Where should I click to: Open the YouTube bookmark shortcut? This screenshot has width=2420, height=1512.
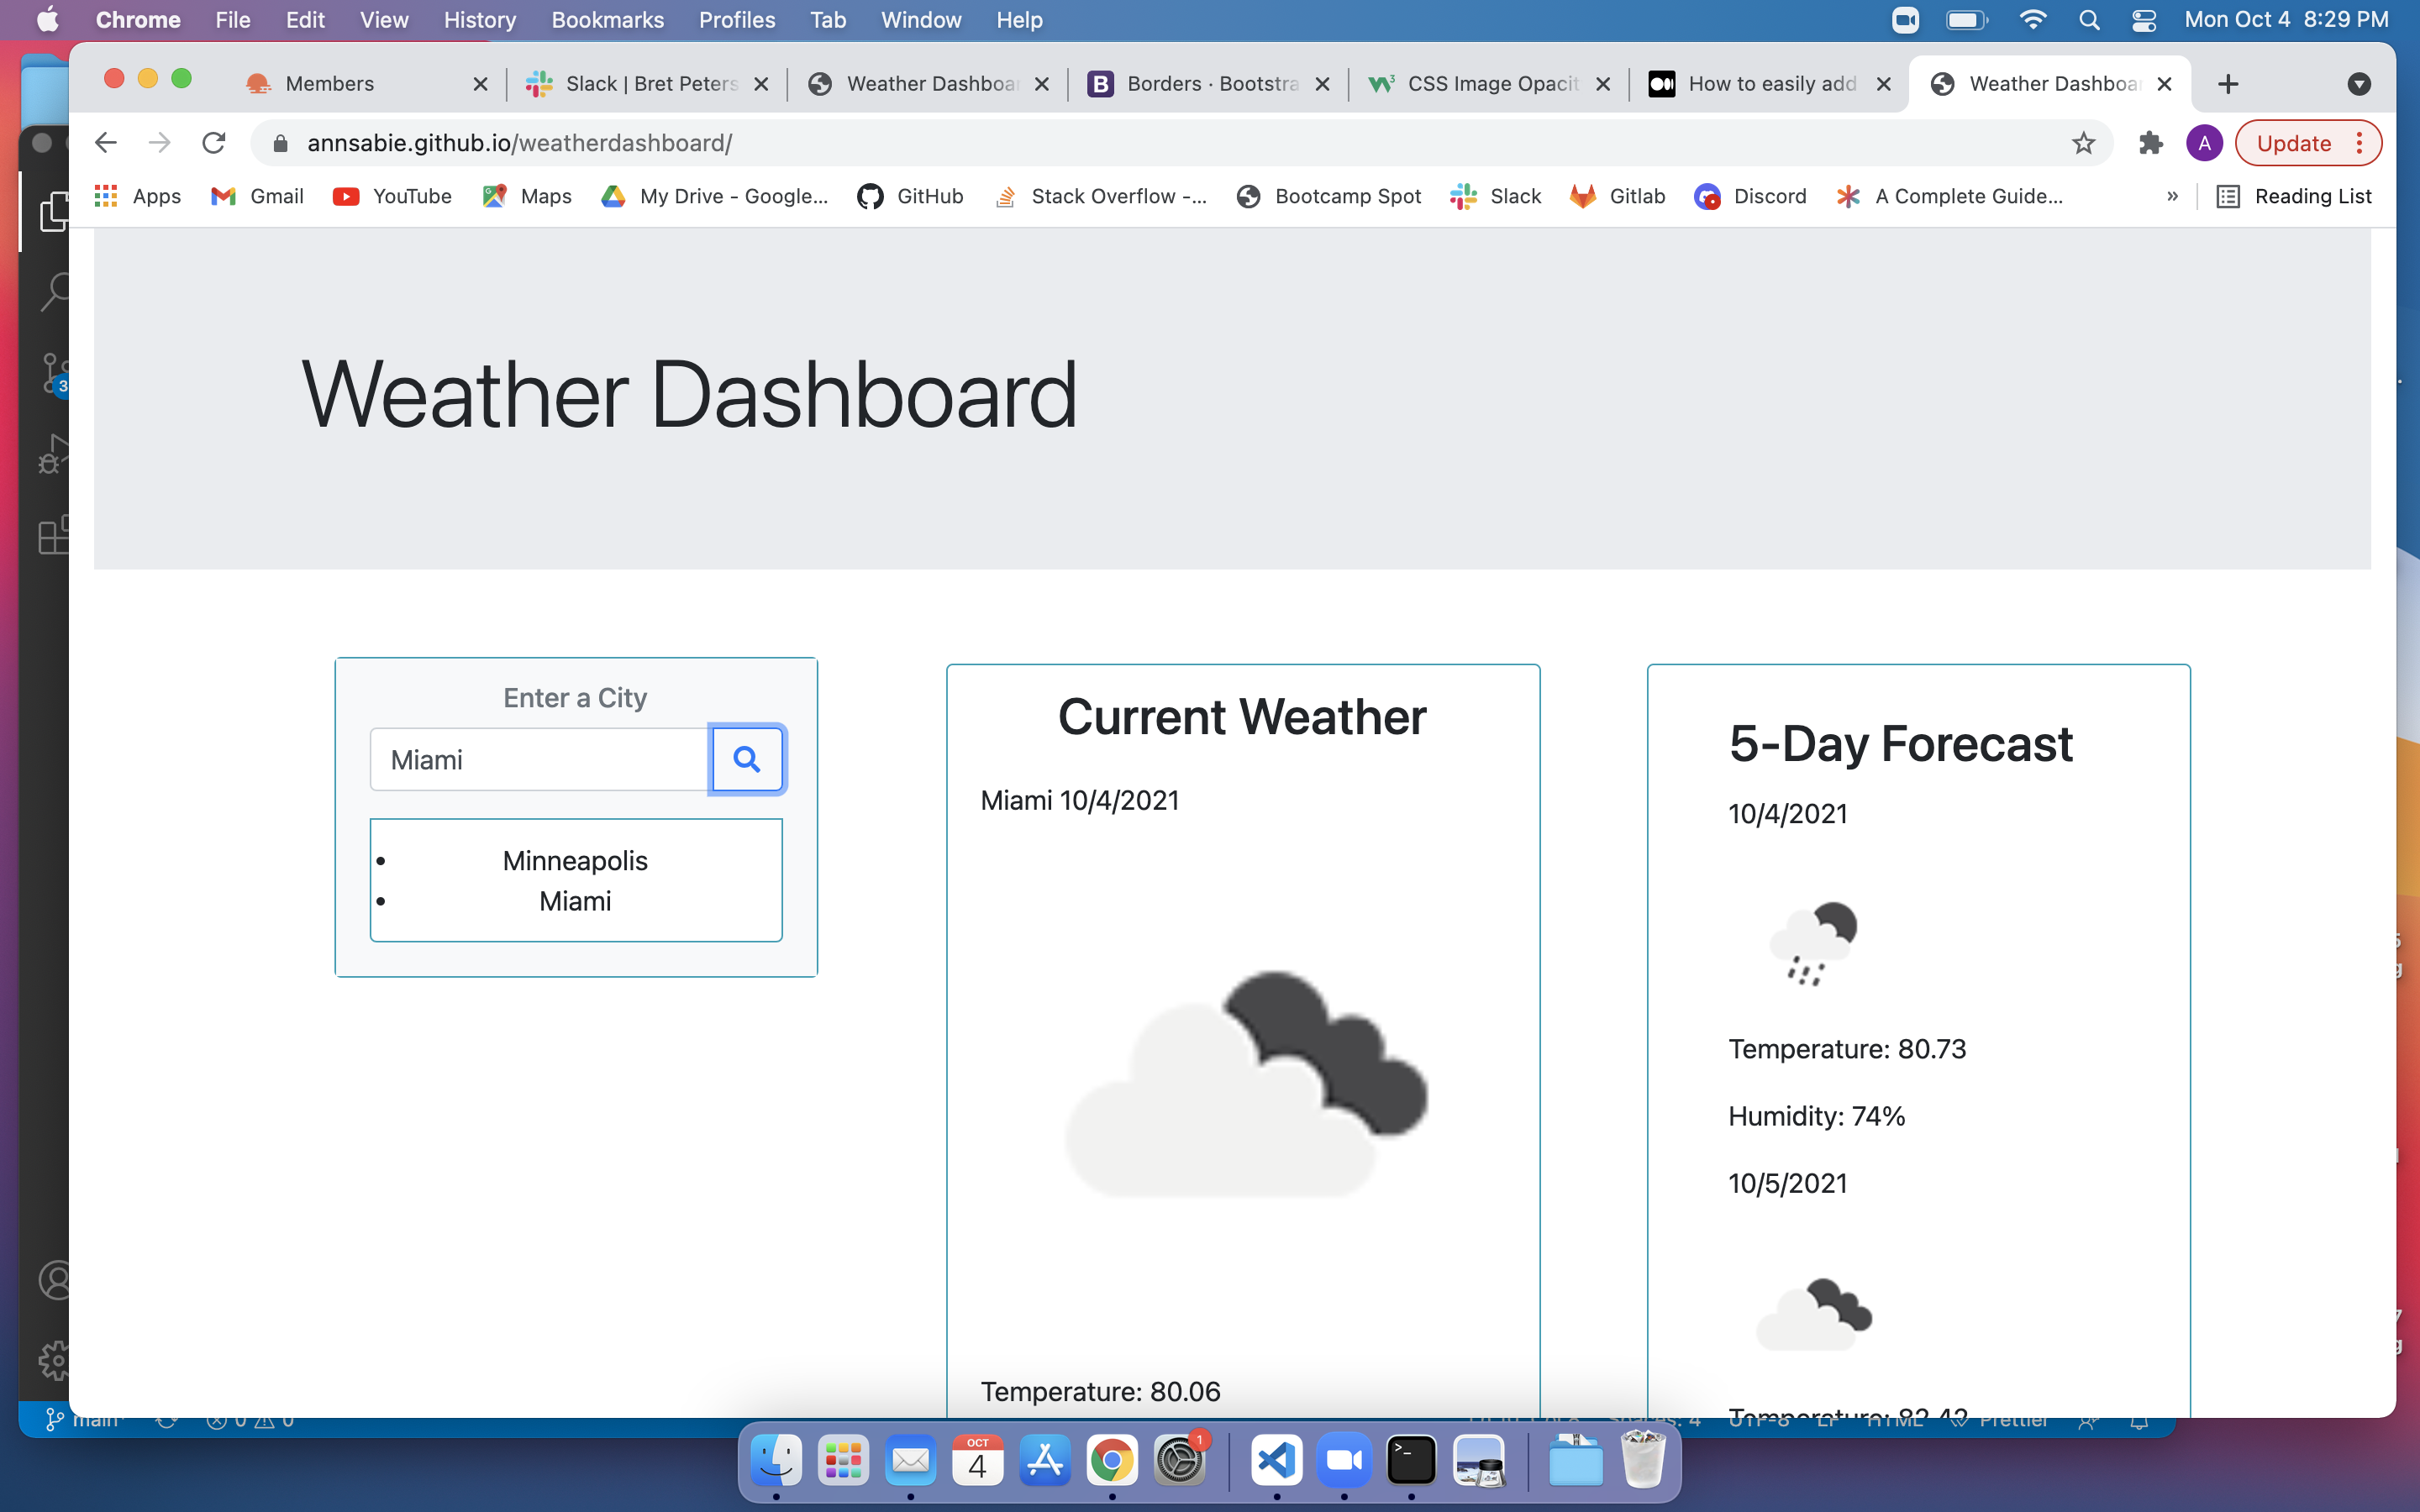tap(392, 196)
